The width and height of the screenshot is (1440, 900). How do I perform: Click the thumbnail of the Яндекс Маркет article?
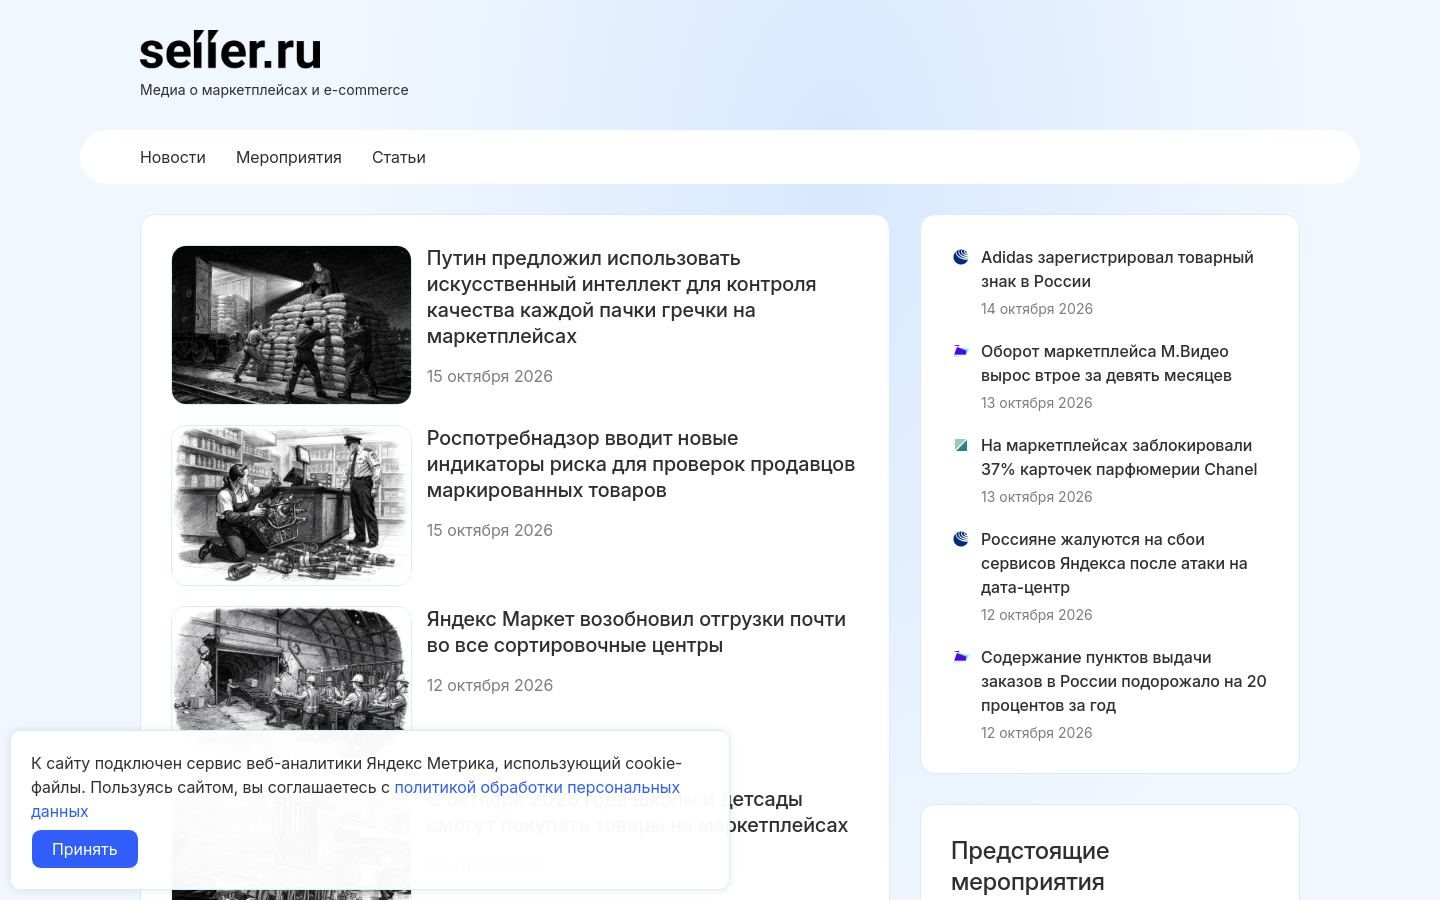(291, 670)
